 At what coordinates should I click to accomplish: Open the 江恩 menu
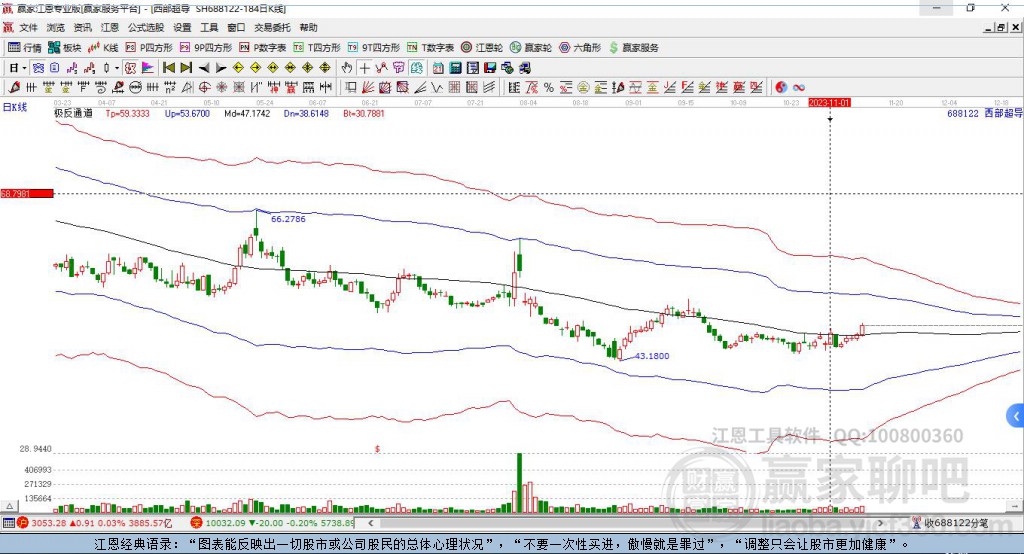(110, 27)
